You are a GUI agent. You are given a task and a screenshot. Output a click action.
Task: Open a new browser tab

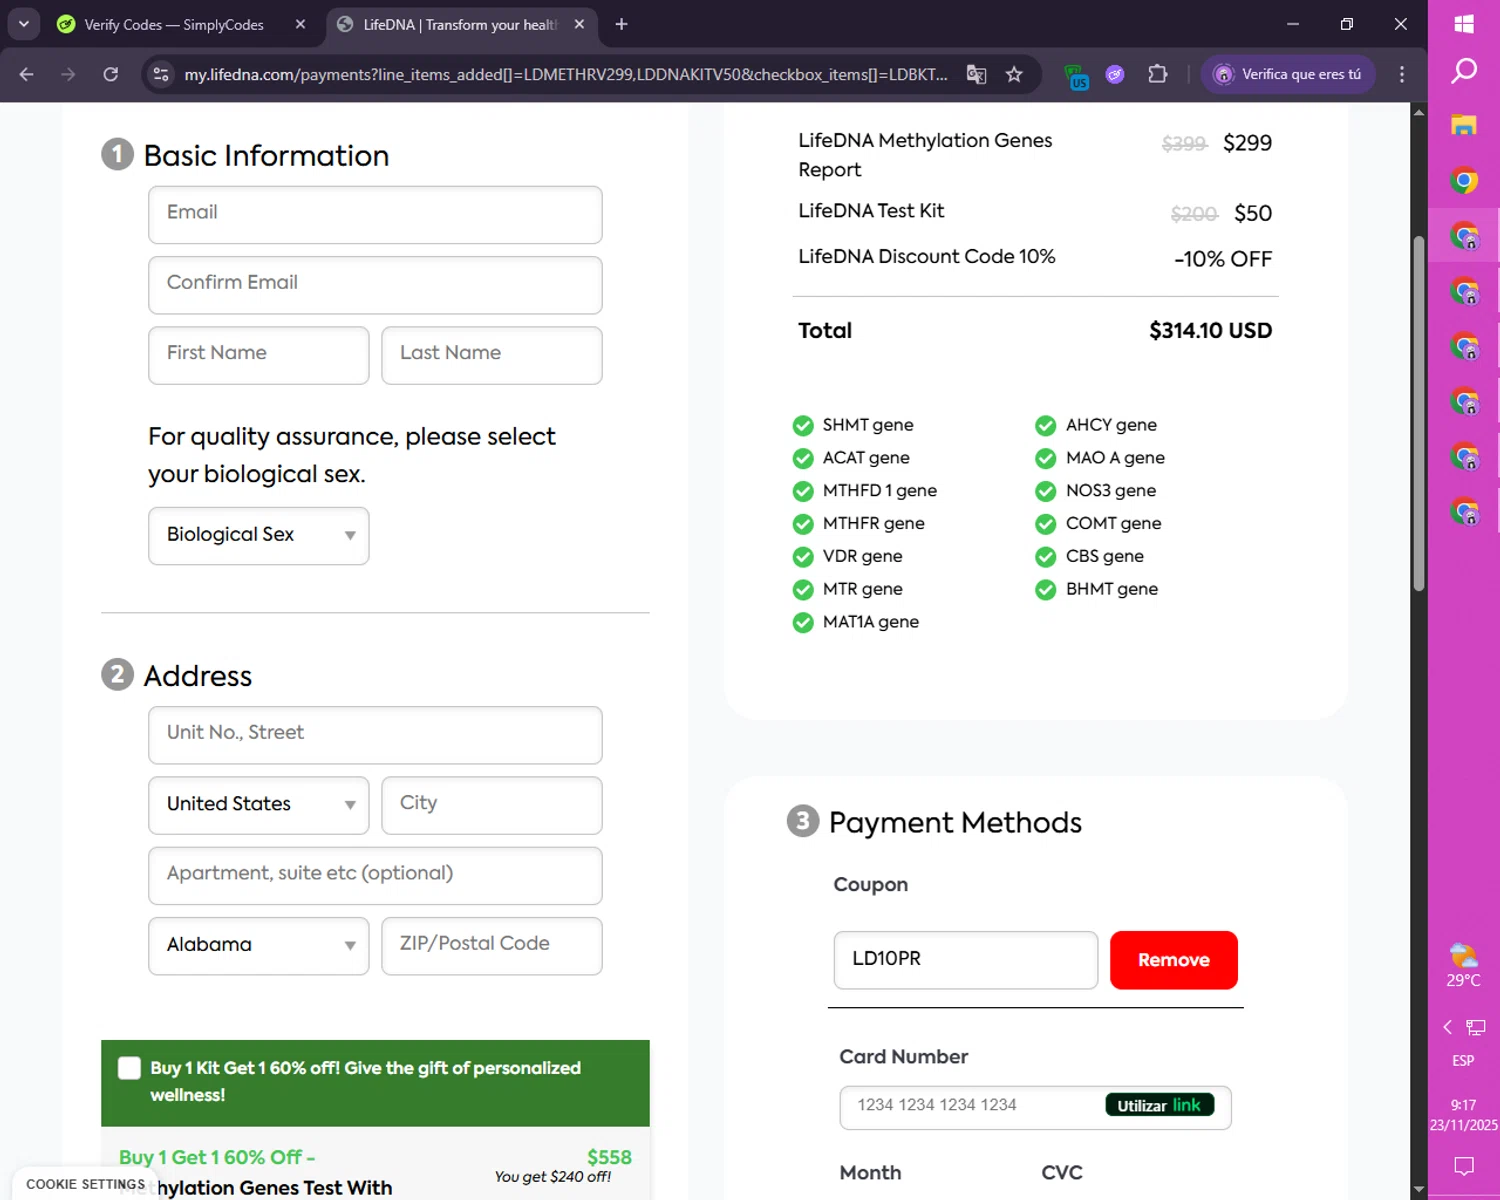pyautogui.click(x=621, y=24)
